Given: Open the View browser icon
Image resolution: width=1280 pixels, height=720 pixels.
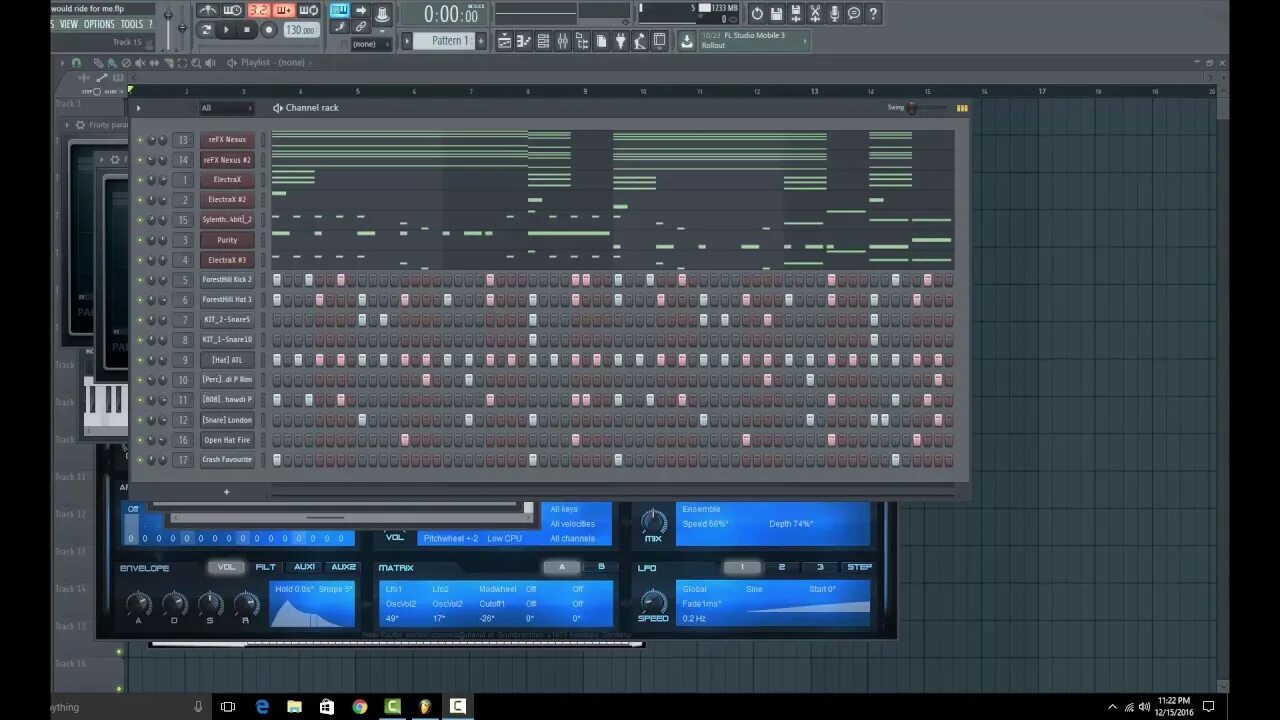Looking at the screenshot, I should pos(581,41).
